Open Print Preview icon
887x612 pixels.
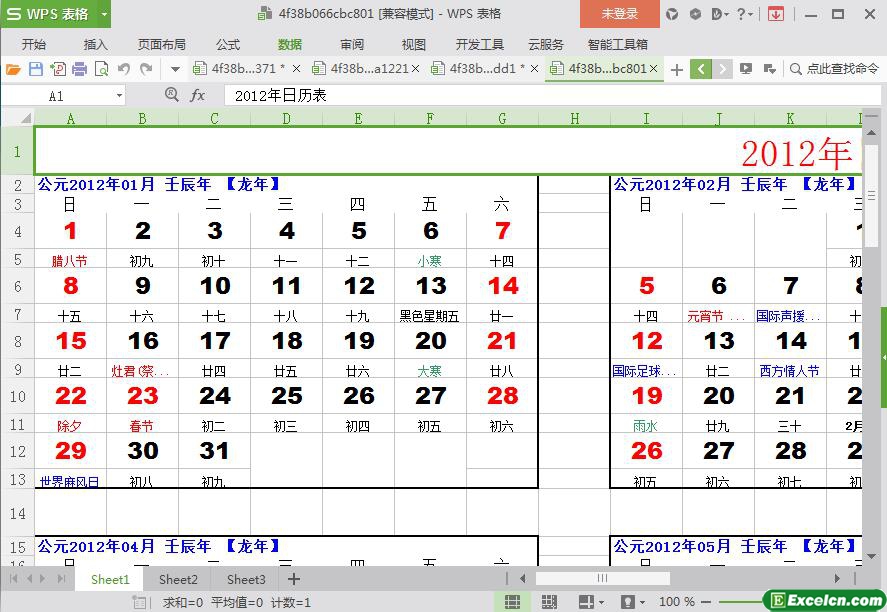click(101, 69)
